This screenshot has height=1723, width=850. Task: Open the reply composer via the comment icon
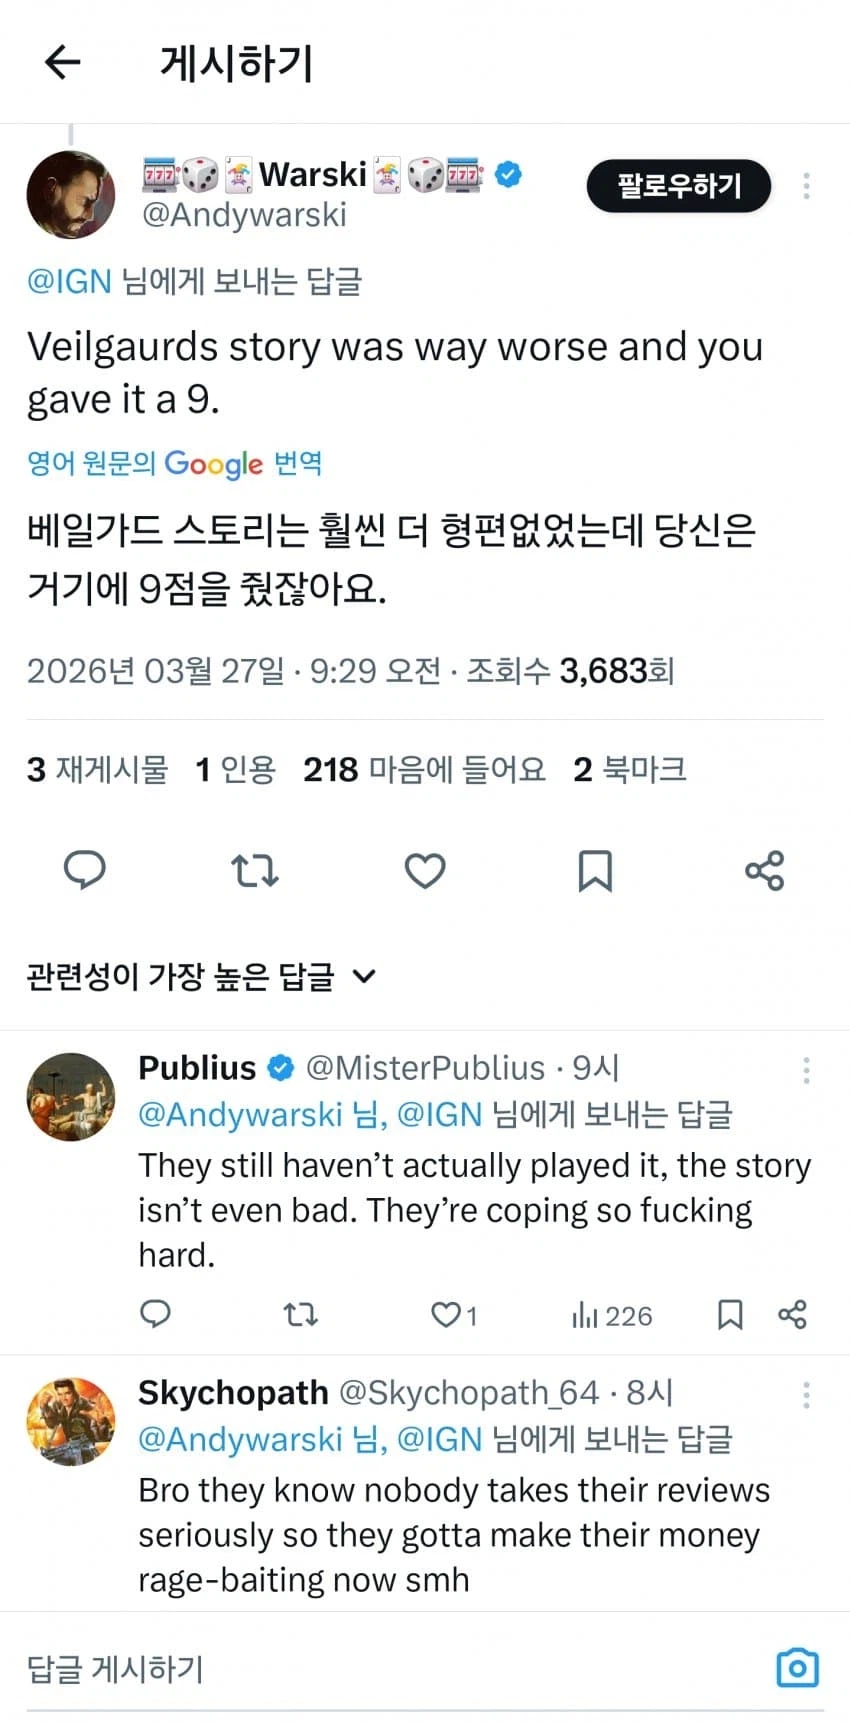click(x=85, y=871)
